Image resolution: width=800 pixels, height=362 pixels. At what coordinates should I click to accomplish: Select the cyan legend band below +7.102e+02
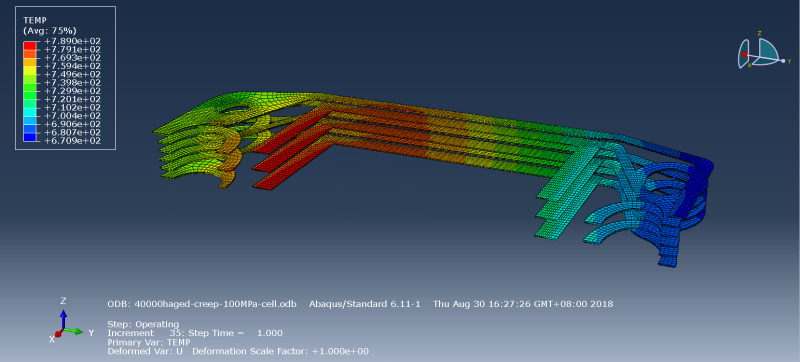30,111
